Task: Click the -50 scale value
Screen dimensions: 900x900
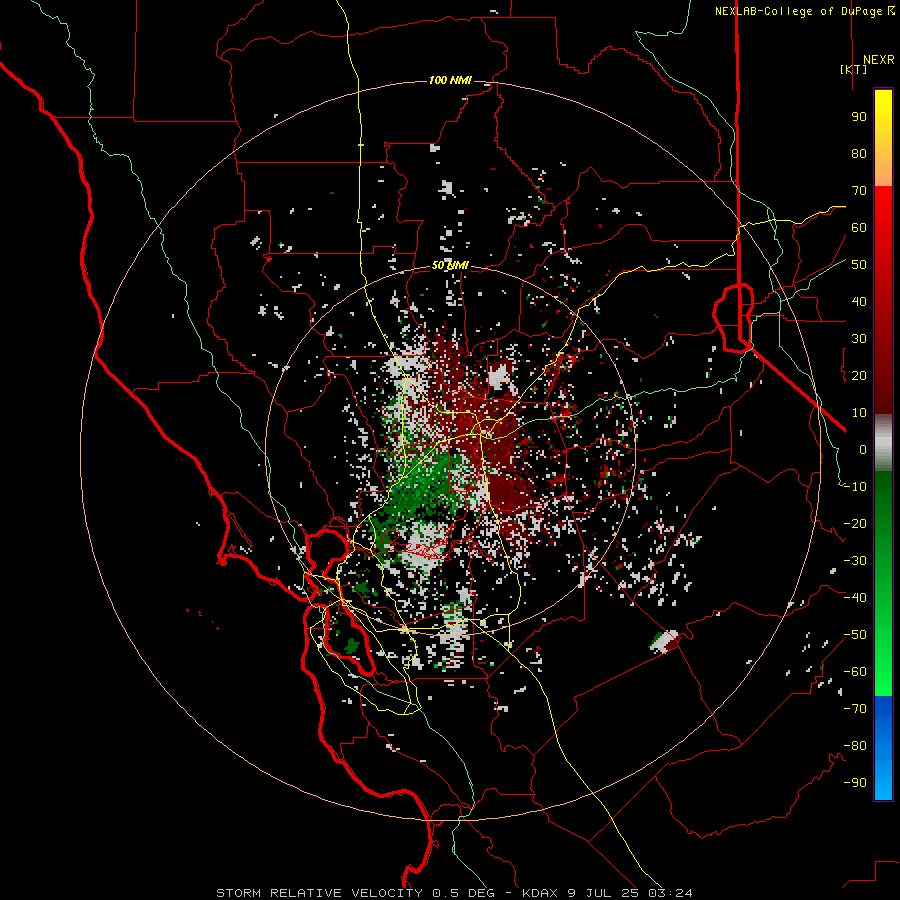Action: click(855, 635)
